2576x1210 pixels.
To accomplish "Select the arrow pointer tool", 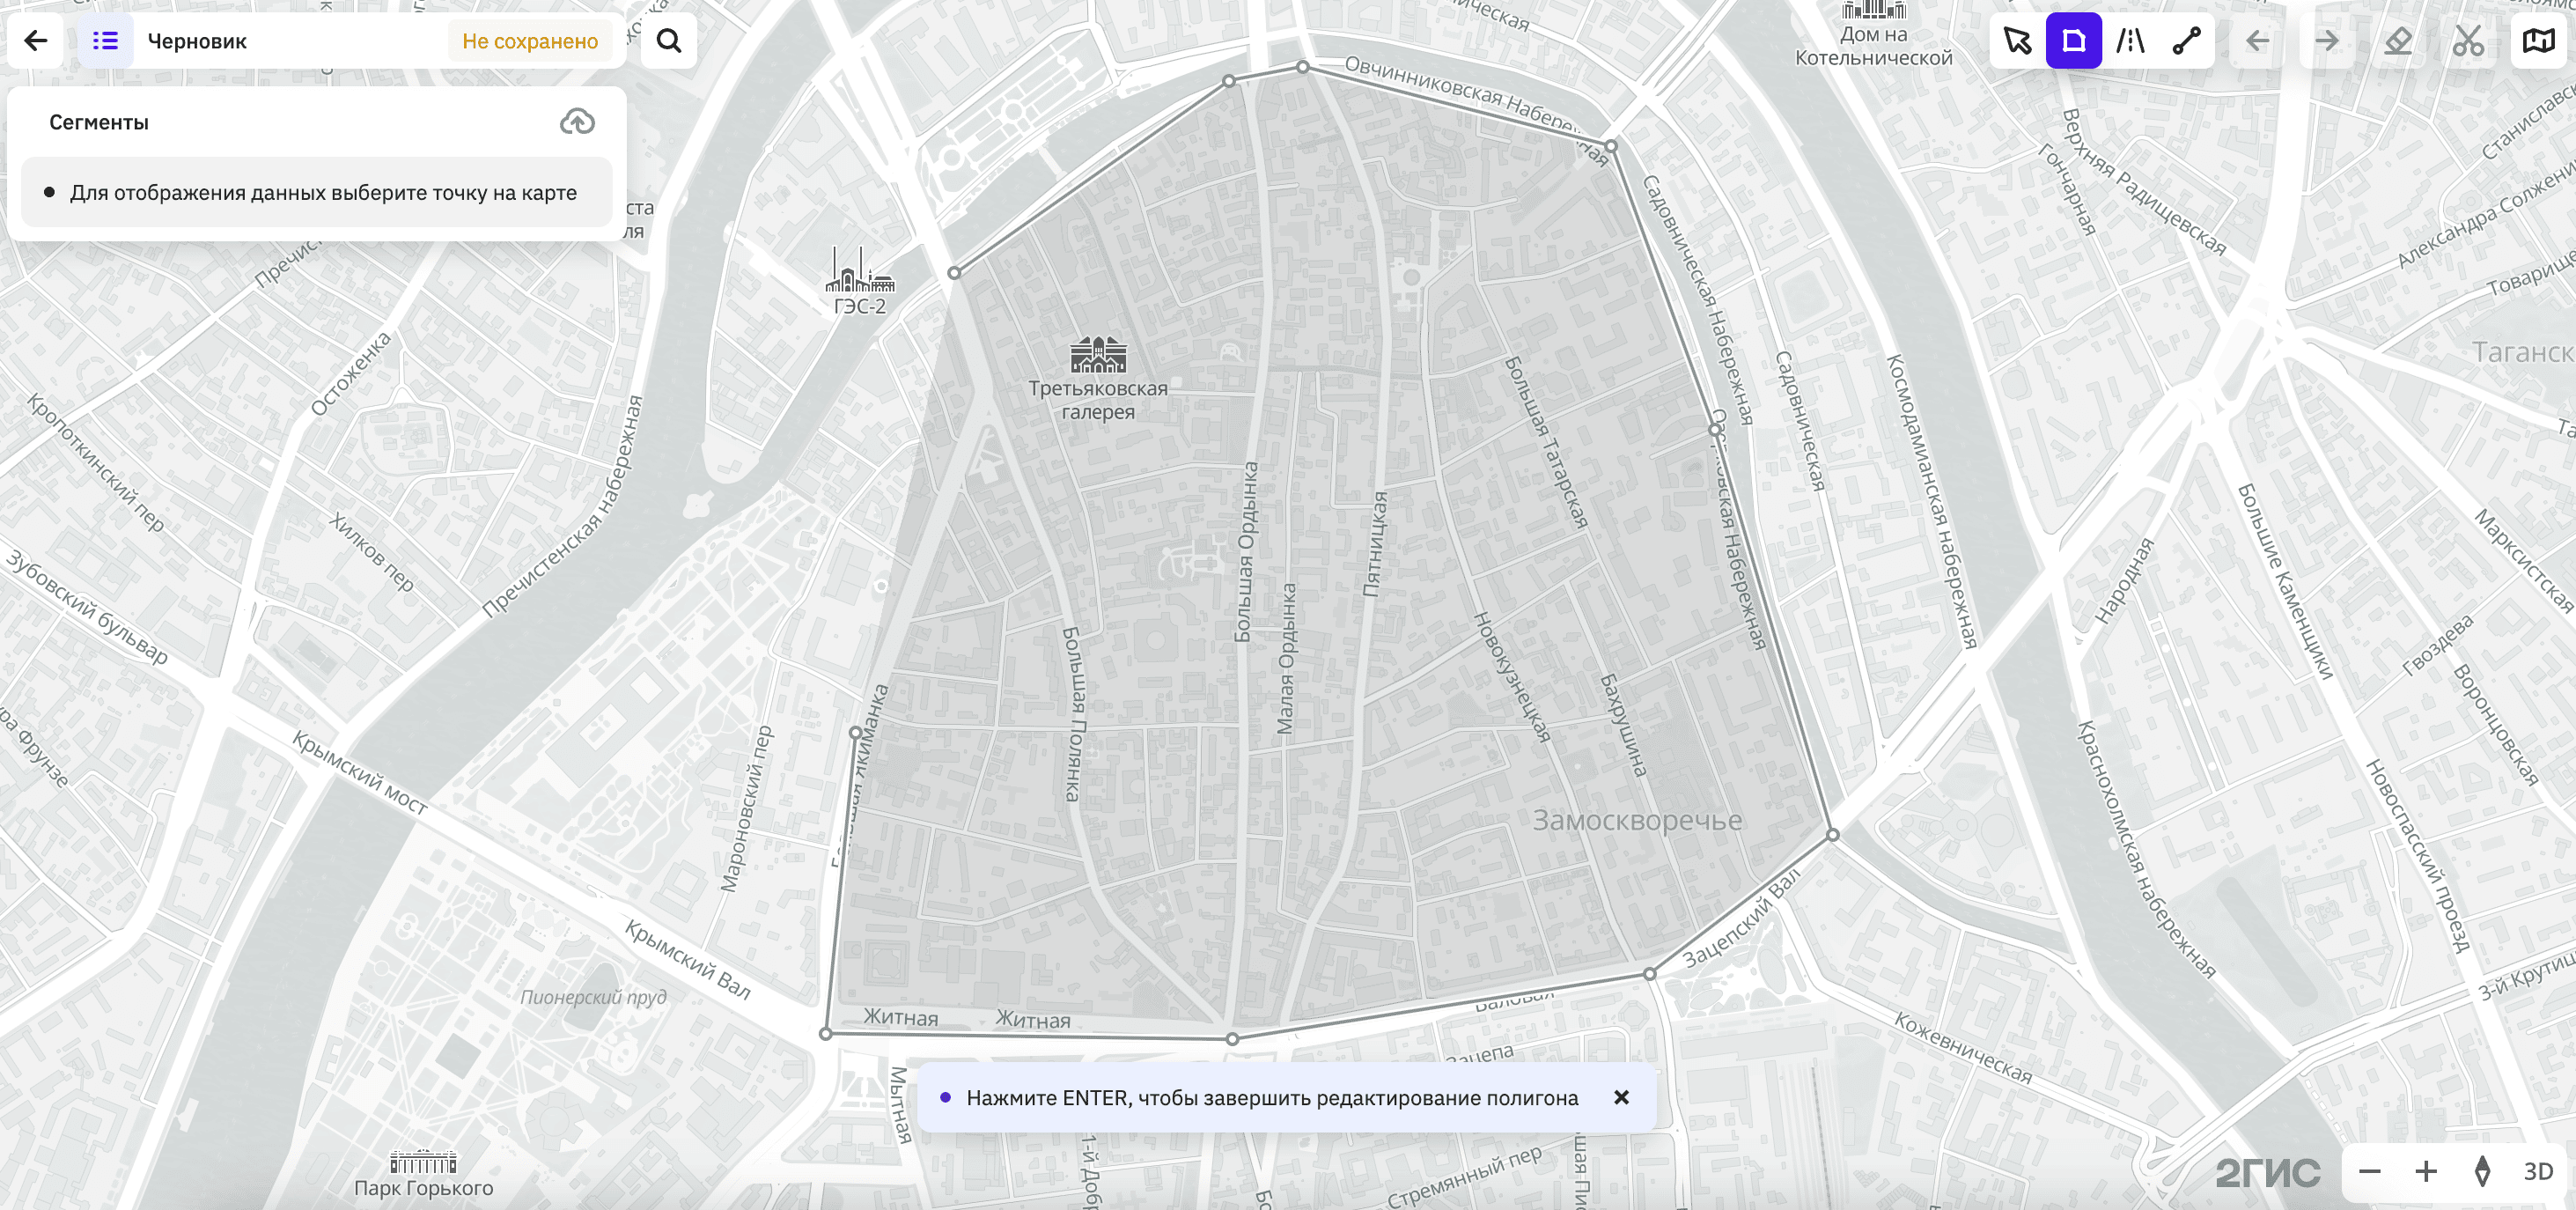I will click(x=2017, y=41).
